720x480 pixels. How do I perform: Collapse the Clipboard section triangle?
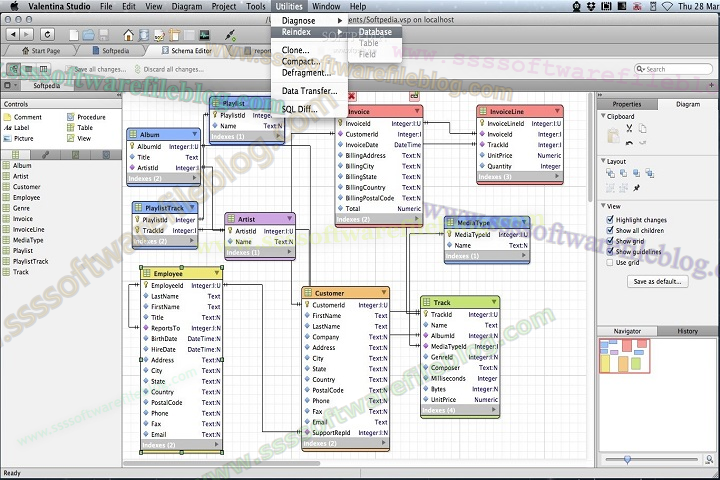click(x=603, y=116)
